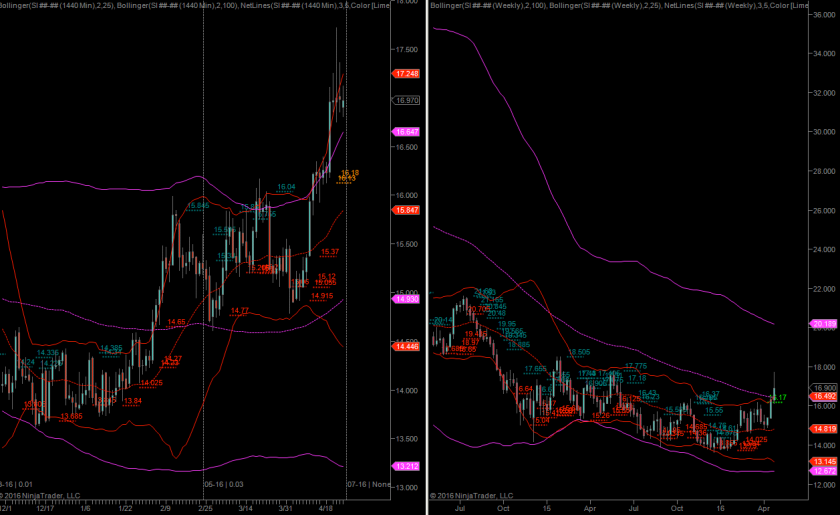Viewport: 840px width, 515px height.
Task: Click the magenta 14.930 price marker
Action: 406,299
